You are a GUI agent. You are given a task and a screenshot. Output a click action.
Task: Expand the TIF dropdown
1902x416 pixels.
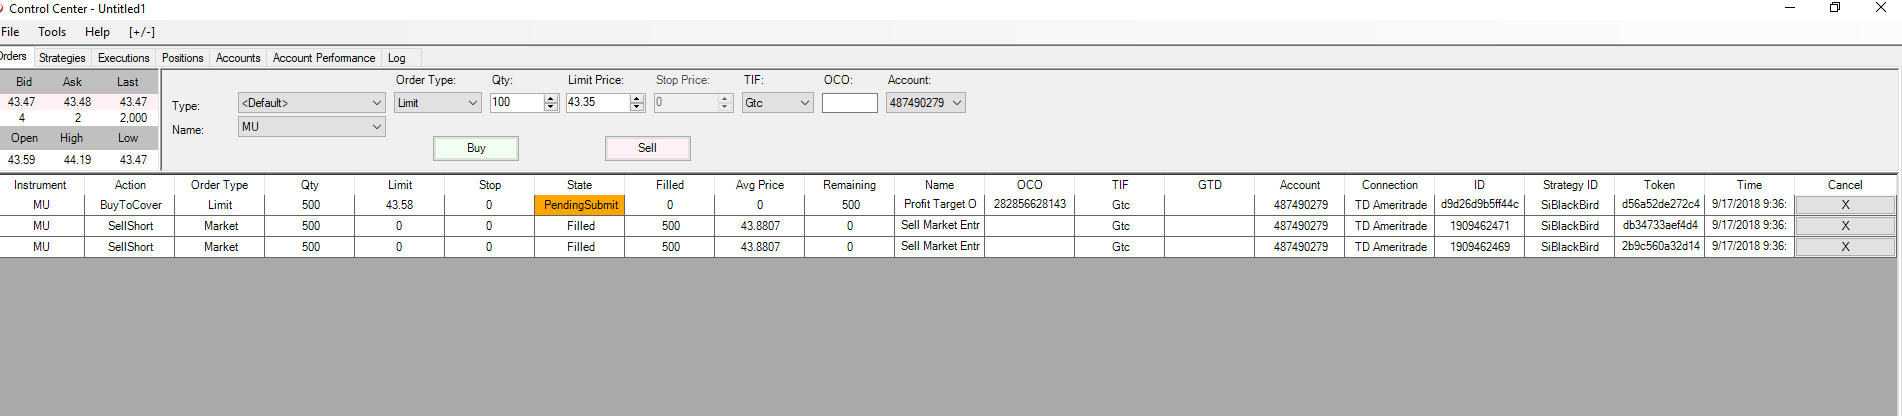coord(805,103)
